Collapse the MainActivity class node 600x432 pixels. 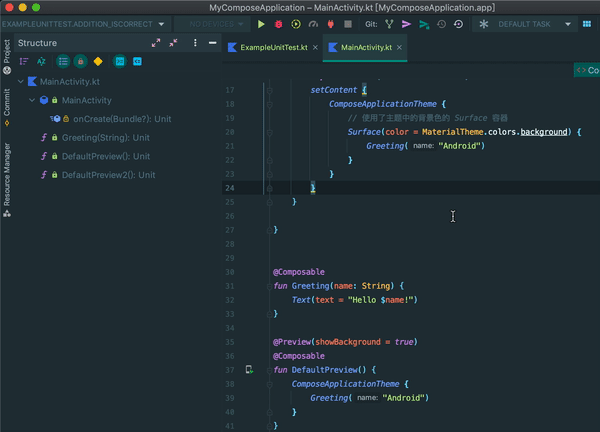click(32, 100)
